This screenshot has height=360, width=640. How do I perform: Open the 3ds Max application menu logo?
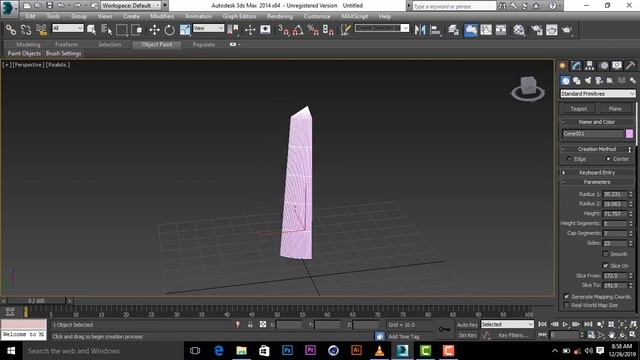click(9, 9)
